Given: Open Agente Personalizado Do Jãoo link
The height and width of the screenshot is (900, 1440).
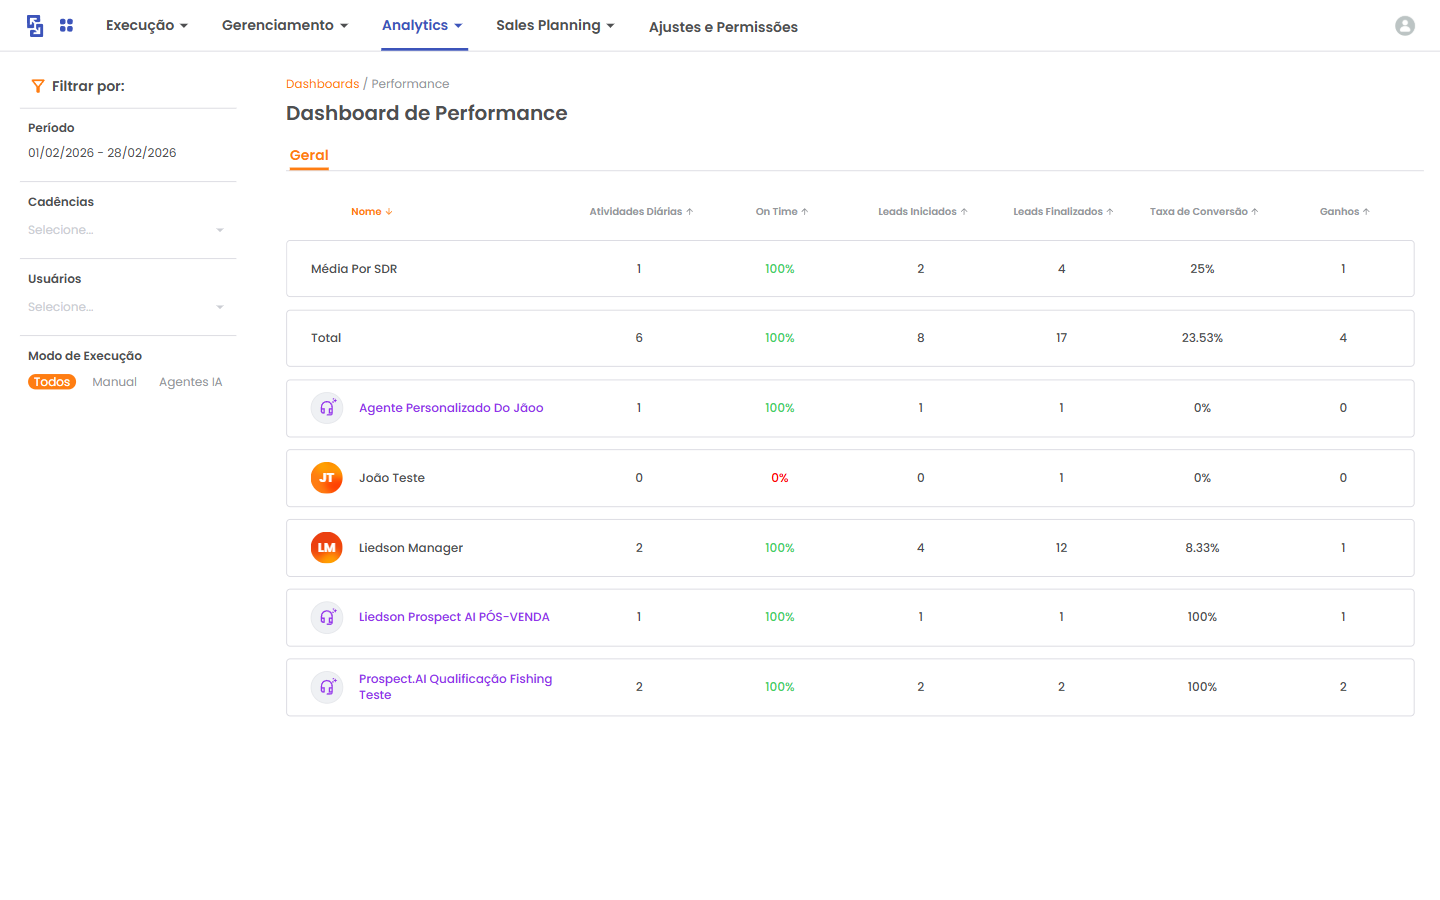Looking at the screenshot, I should (451, 408).
